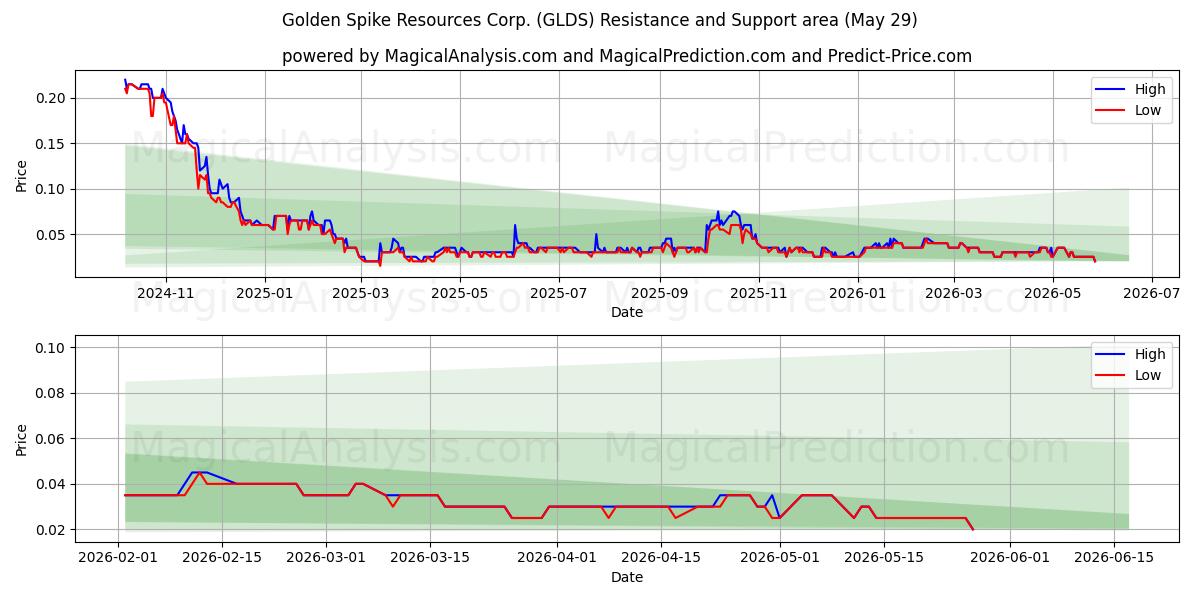The width and height of the screenshot is (1200, 600).
Task: Click the '2025-11' x-axis label
Action: [759, 294]
